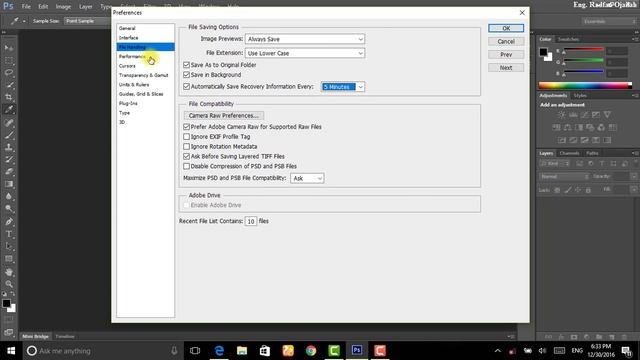Select the Clone Stamp tool
The image size is (640, 360).
(x=9, y=147)
